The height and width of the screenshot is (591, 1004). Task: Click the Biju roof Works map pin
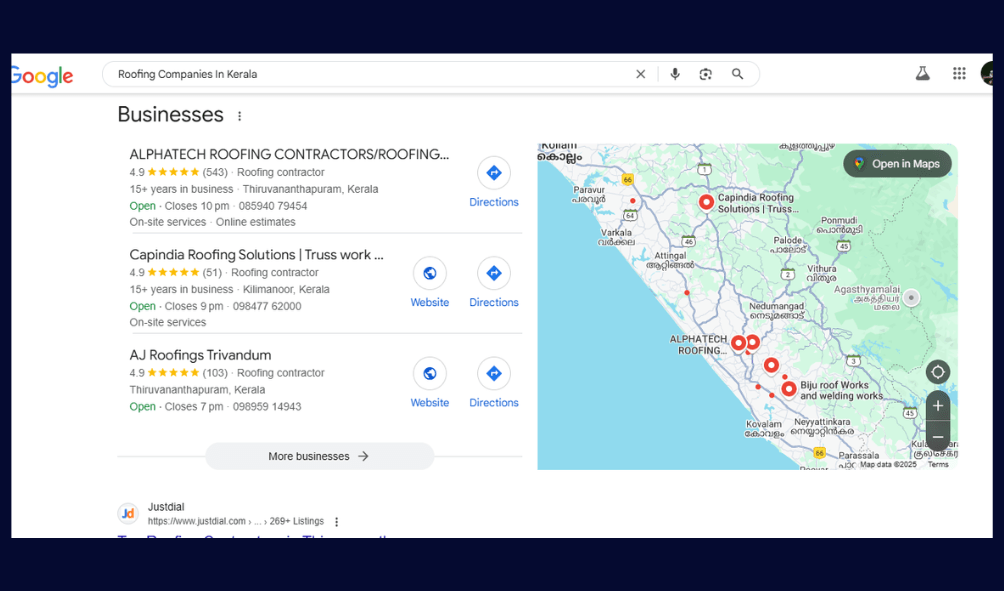[x=789, y=389]
